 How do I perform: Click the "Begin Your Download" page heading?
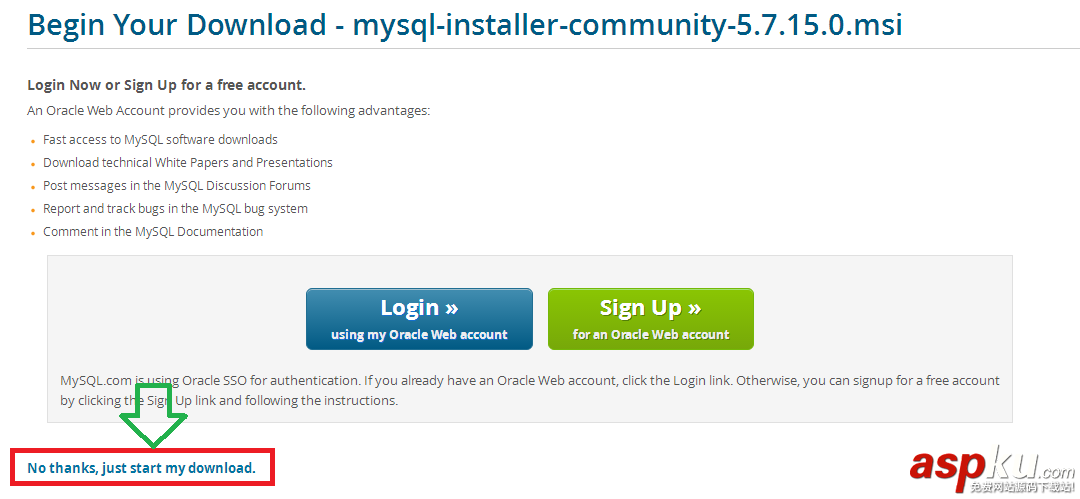click(465, 24)
